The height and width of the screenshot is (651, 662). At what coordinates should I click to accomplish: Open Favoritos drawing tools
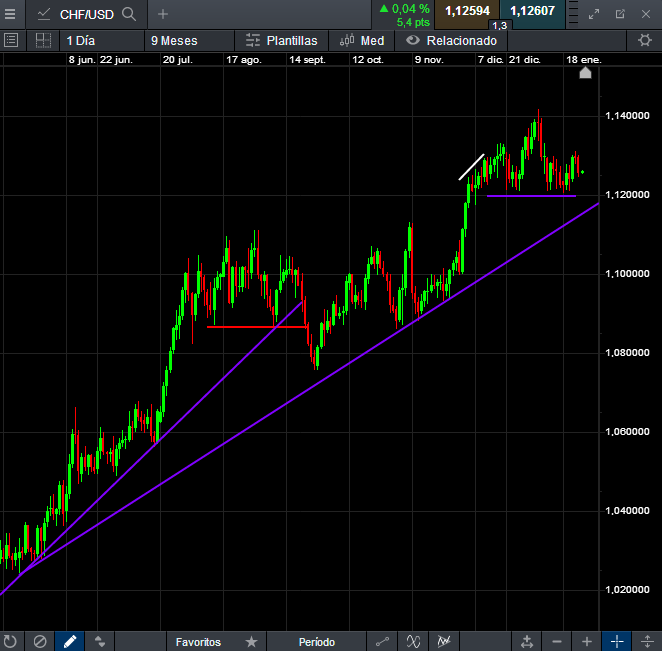tap(198, 642)
